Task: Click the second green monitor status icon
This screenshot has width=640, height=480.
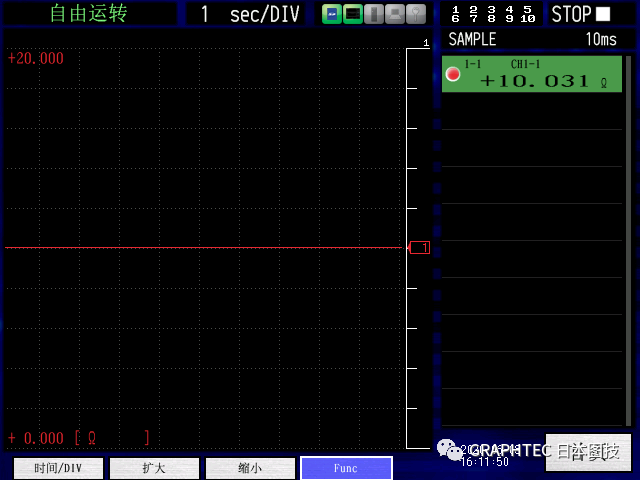Action: point(353,14)
